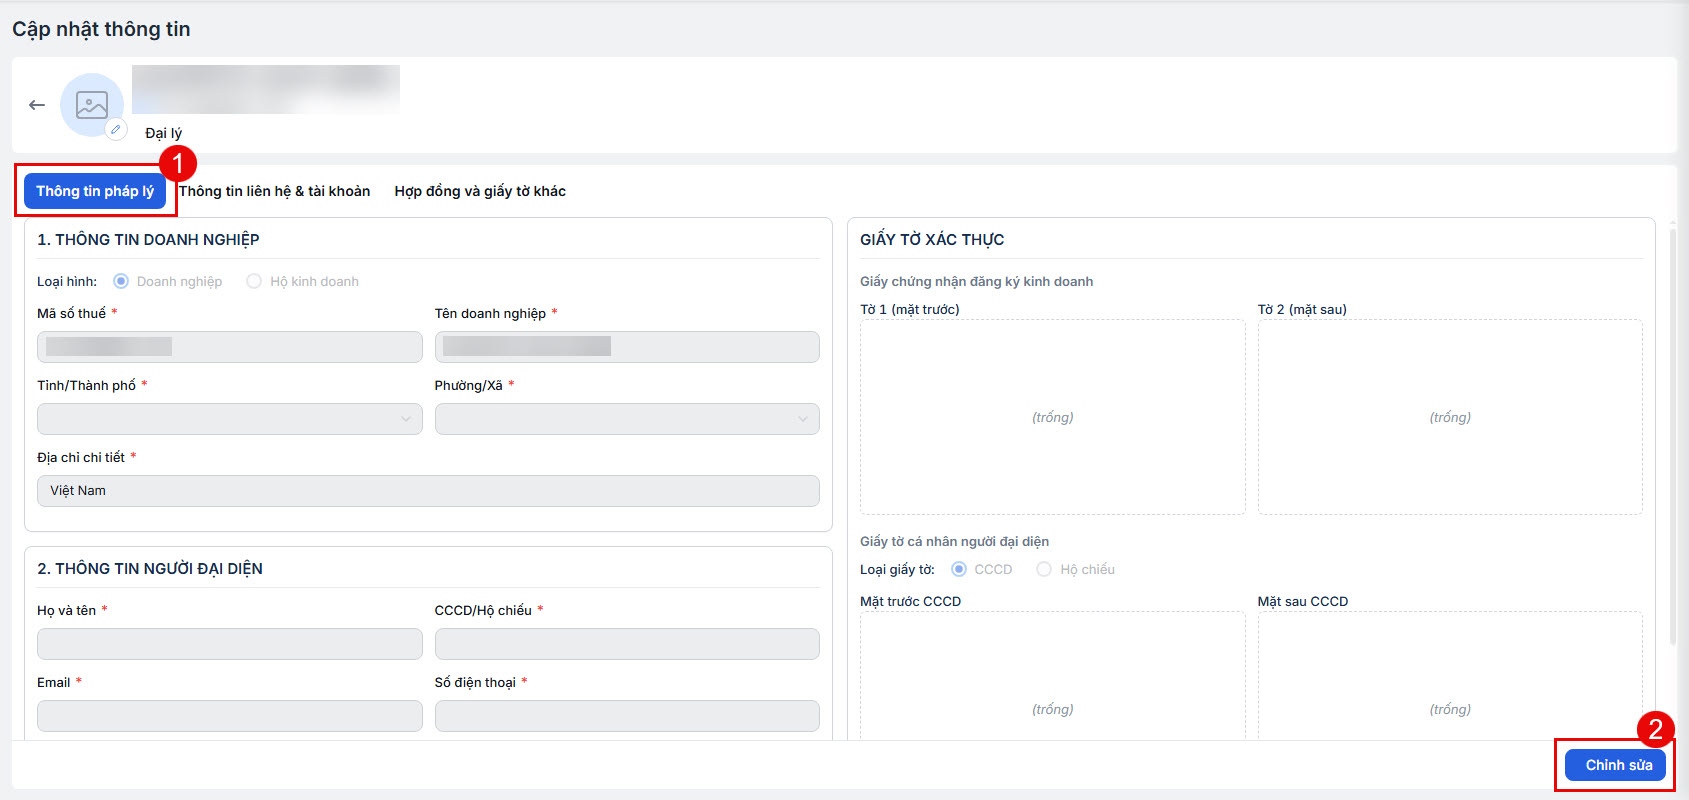Open Hợp đồng và giấy tờ khác tab
The image size is (1689, 800).
480,191
